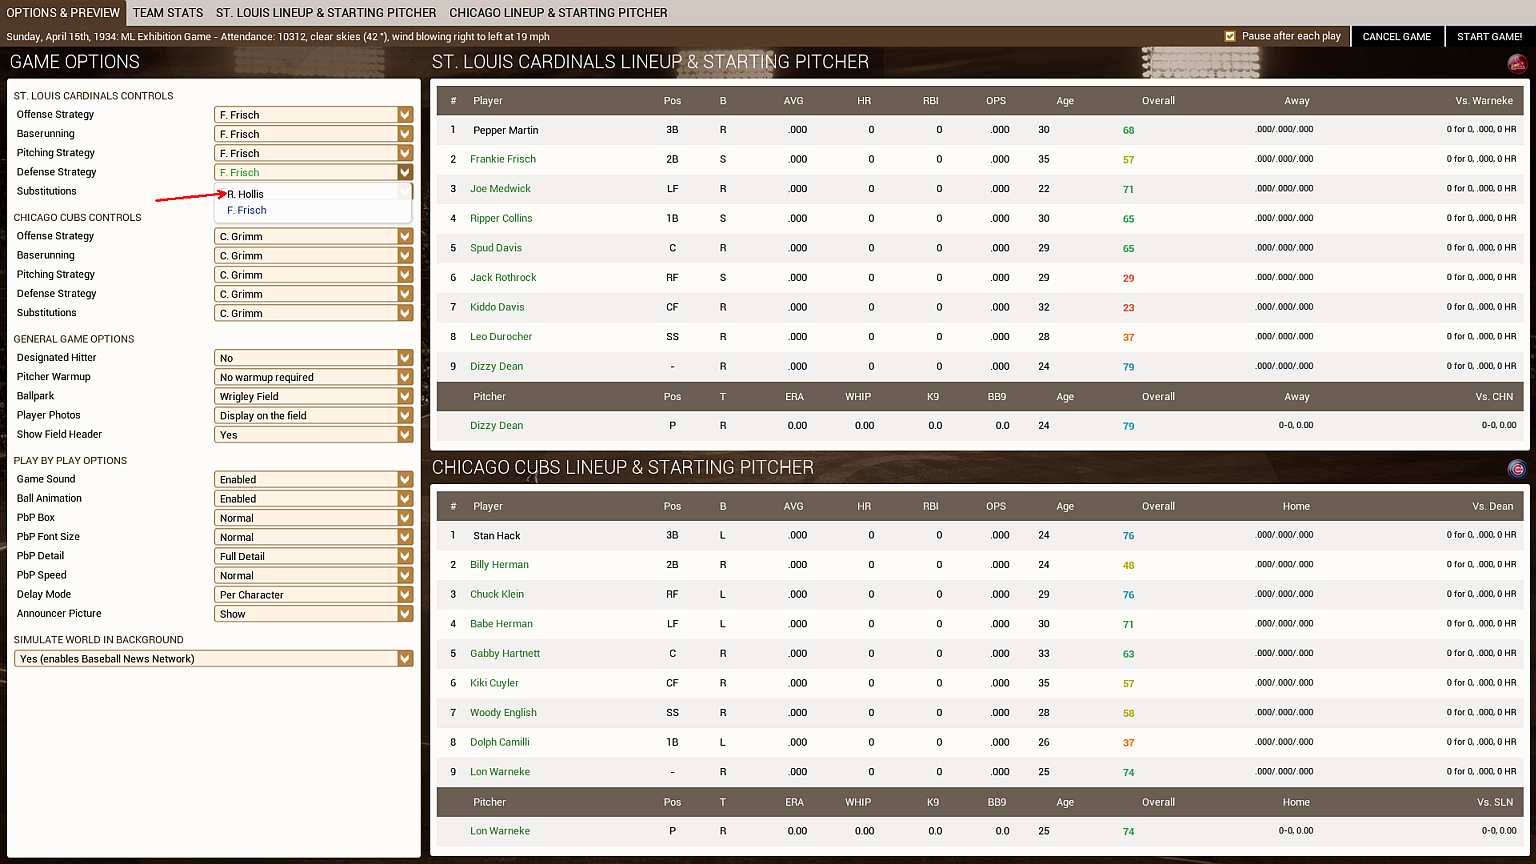The image size is (1536, 864).
Task: Open Chicago Cubs Defense Strategy dropdown
Action: [313, 294]
